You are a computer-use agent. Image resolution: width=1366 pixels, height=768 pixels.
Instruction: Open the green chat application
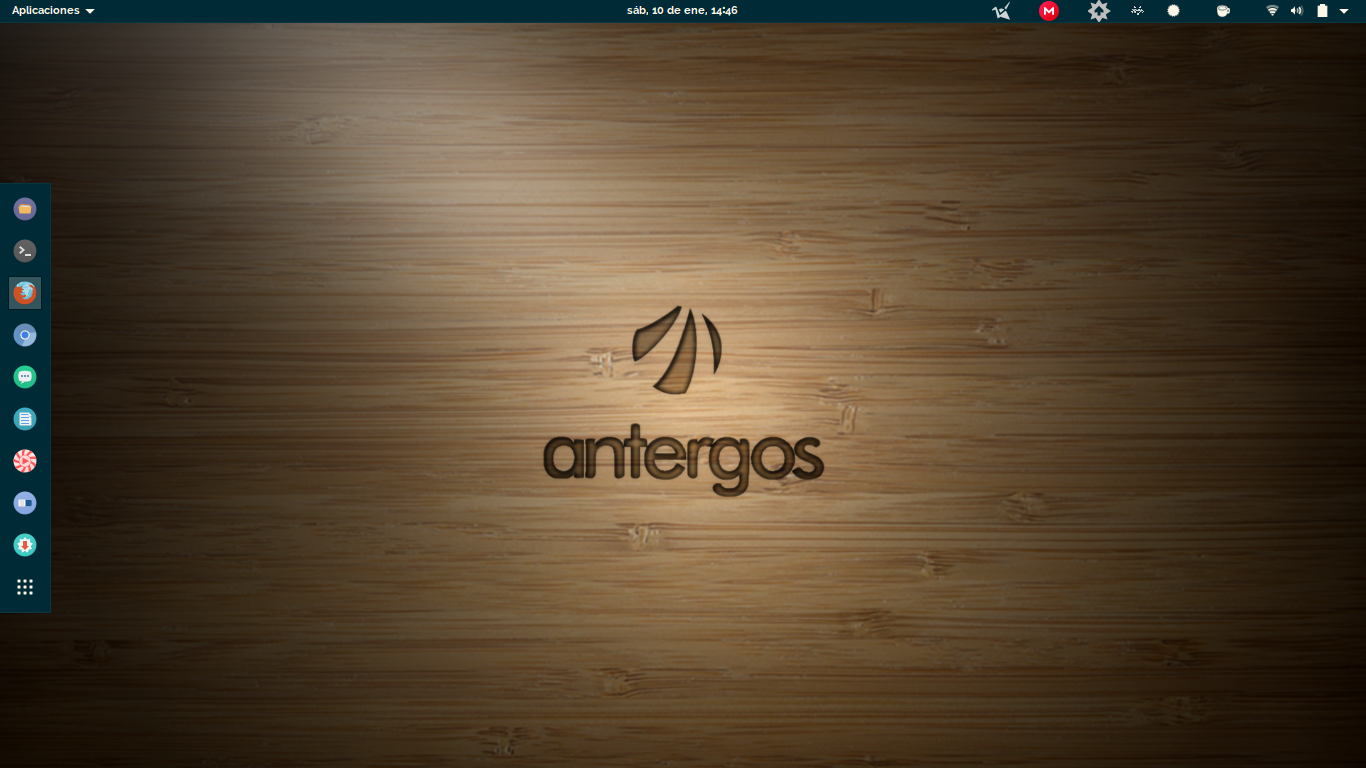pyautogui.click(x=25, y=377)
